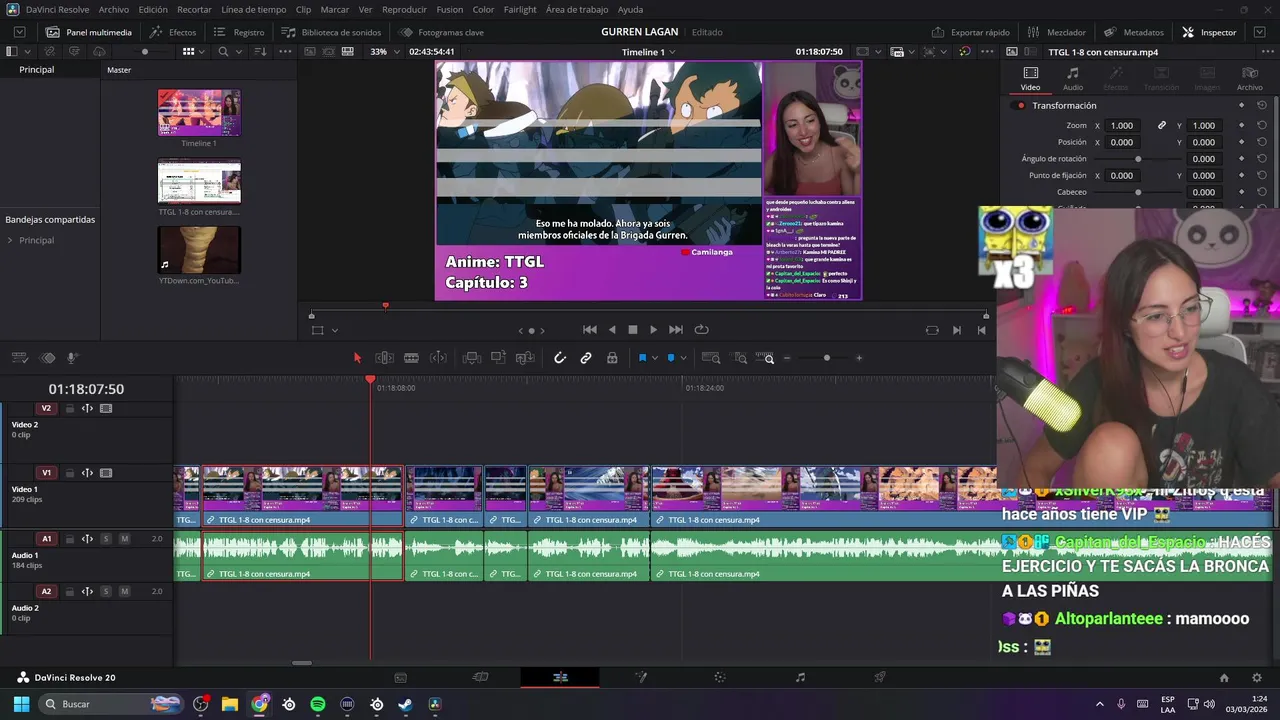Select Timeline 1 thumbnail in media pool
The width and height of the screenshot is (1280, 720).
(x=199, y=113)
